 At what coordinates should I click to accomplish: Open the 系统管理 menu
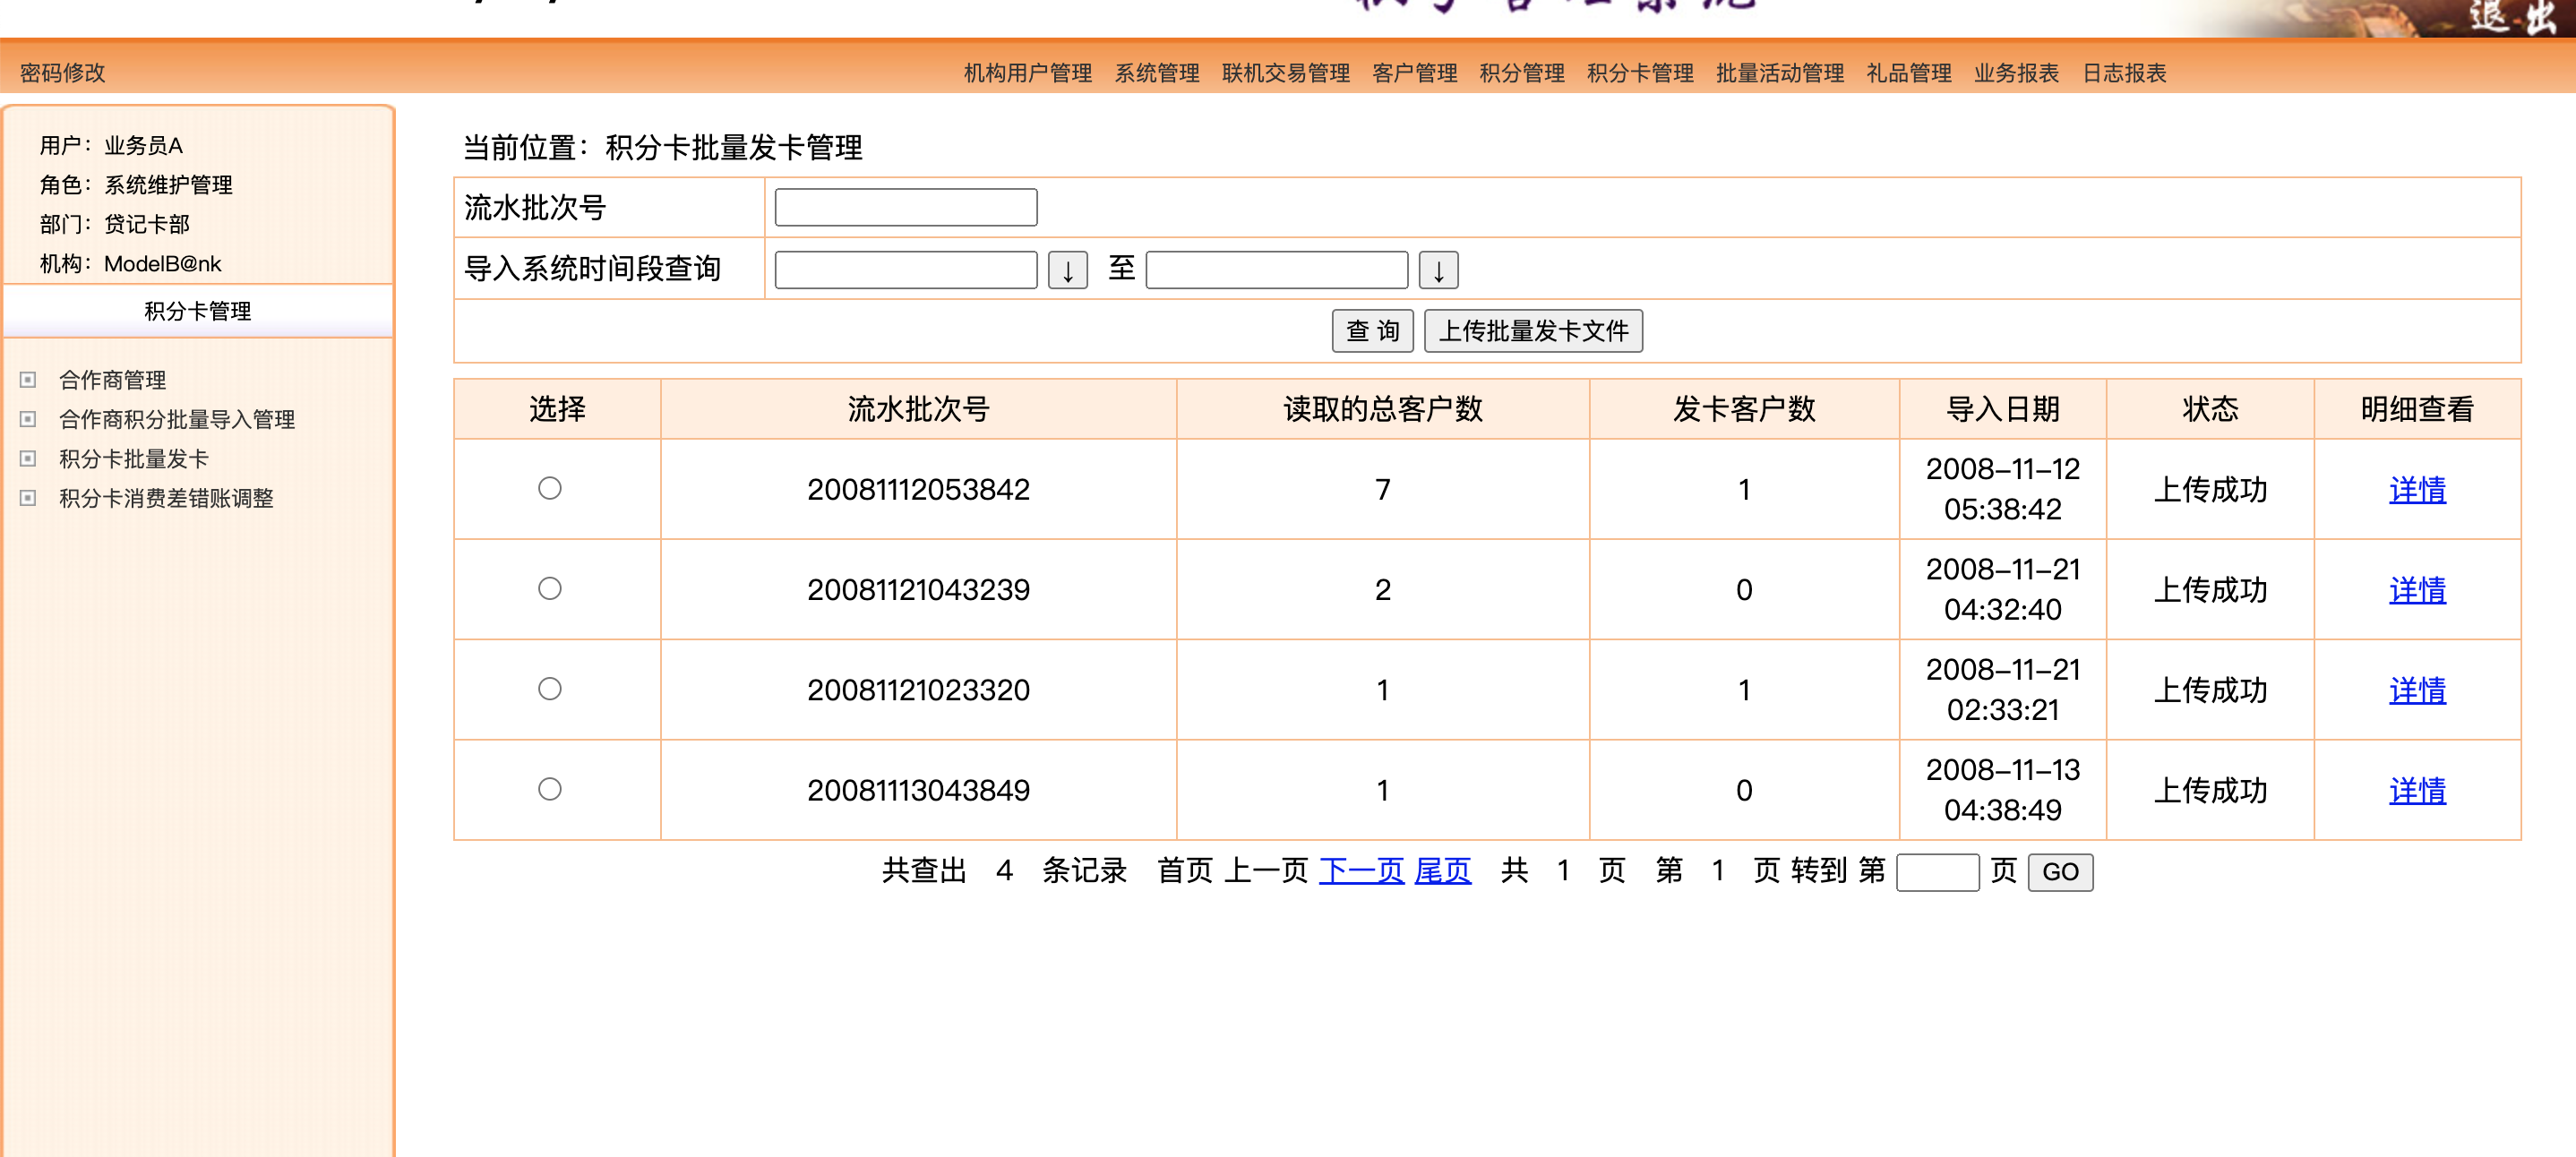1156,73
